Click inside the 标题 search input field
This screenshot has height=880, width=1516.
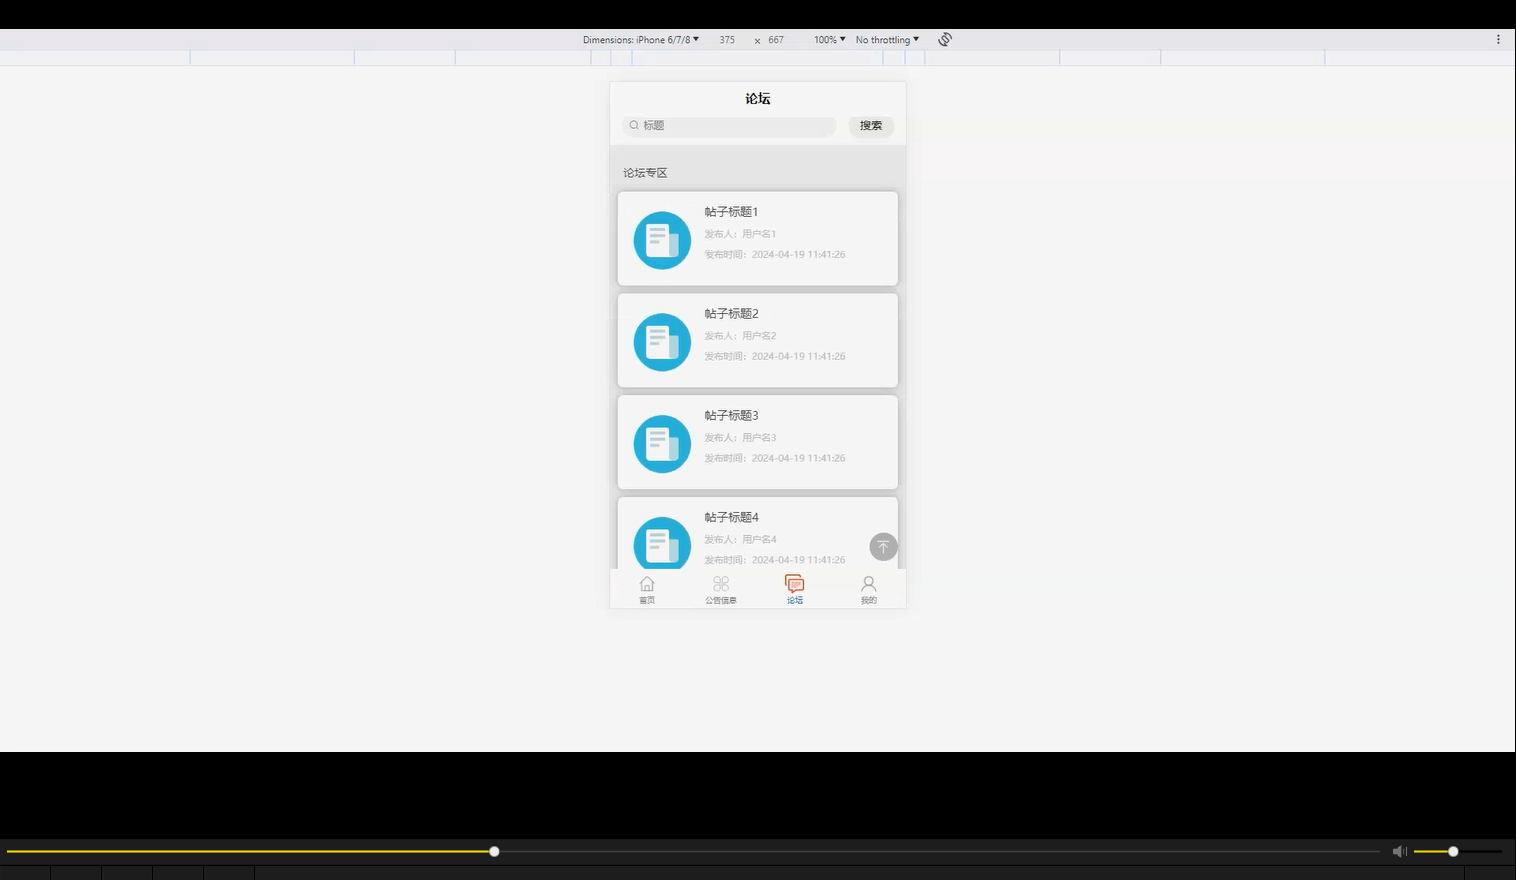coord(728,125)
